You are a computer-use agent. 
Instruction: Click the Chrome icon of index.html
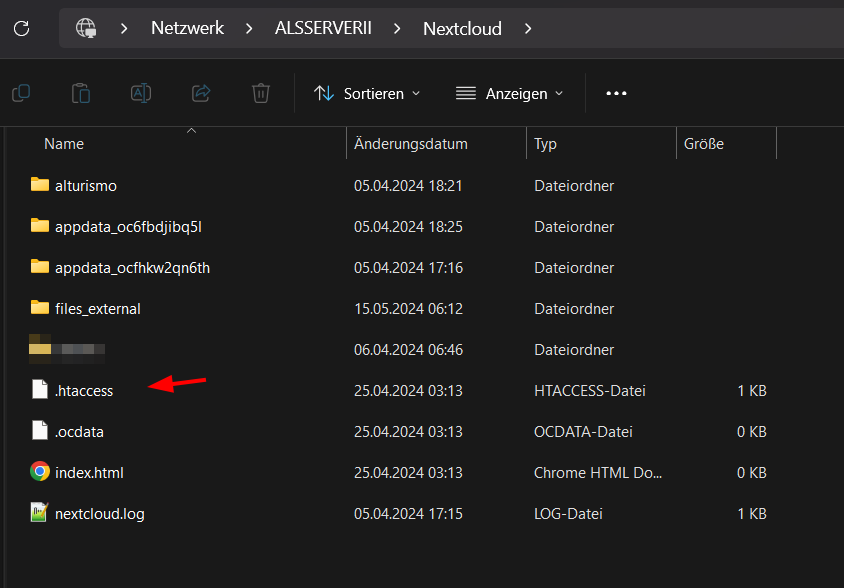40,471
